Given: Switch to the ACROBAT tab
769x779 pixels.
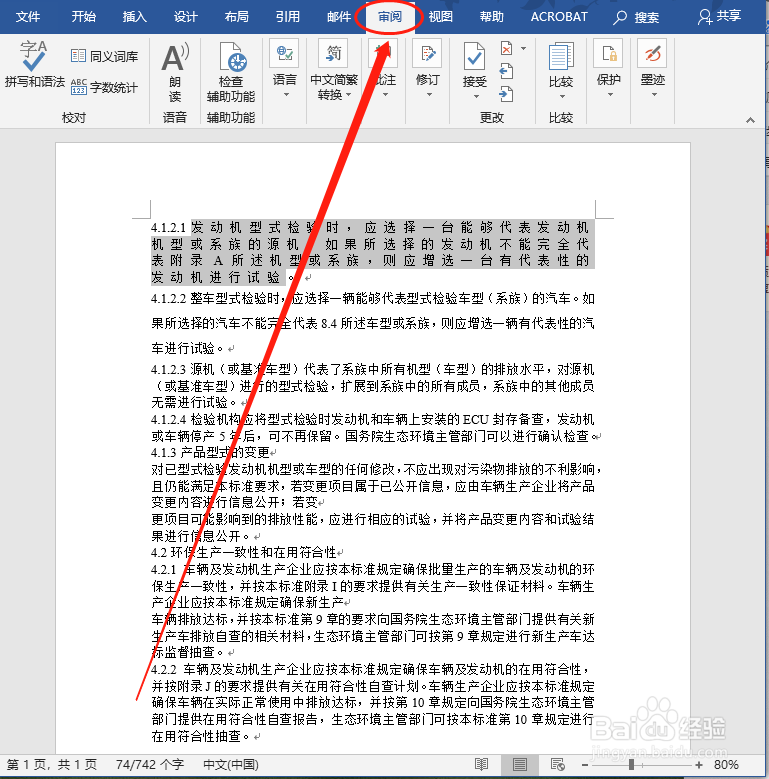Looking at the screenshot, I should (559, 17).
